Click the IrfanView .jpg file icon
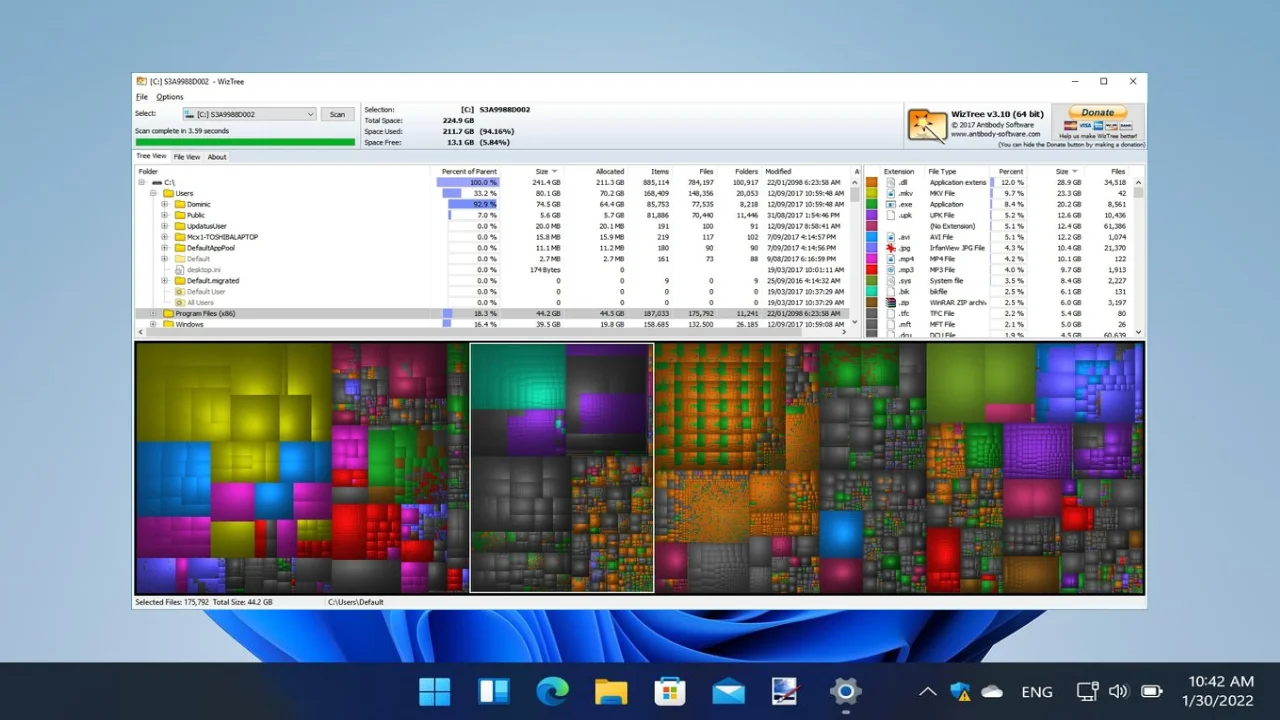This screenshot has width=1280, height=720. point(890,248)
